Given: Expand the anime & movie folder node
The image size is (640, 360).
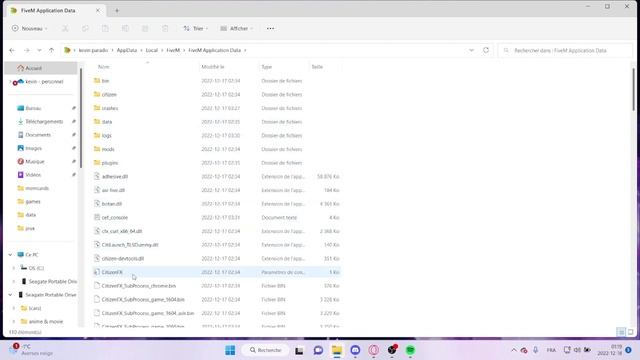Looking at the screenshot, I should (x=14, y=322).
